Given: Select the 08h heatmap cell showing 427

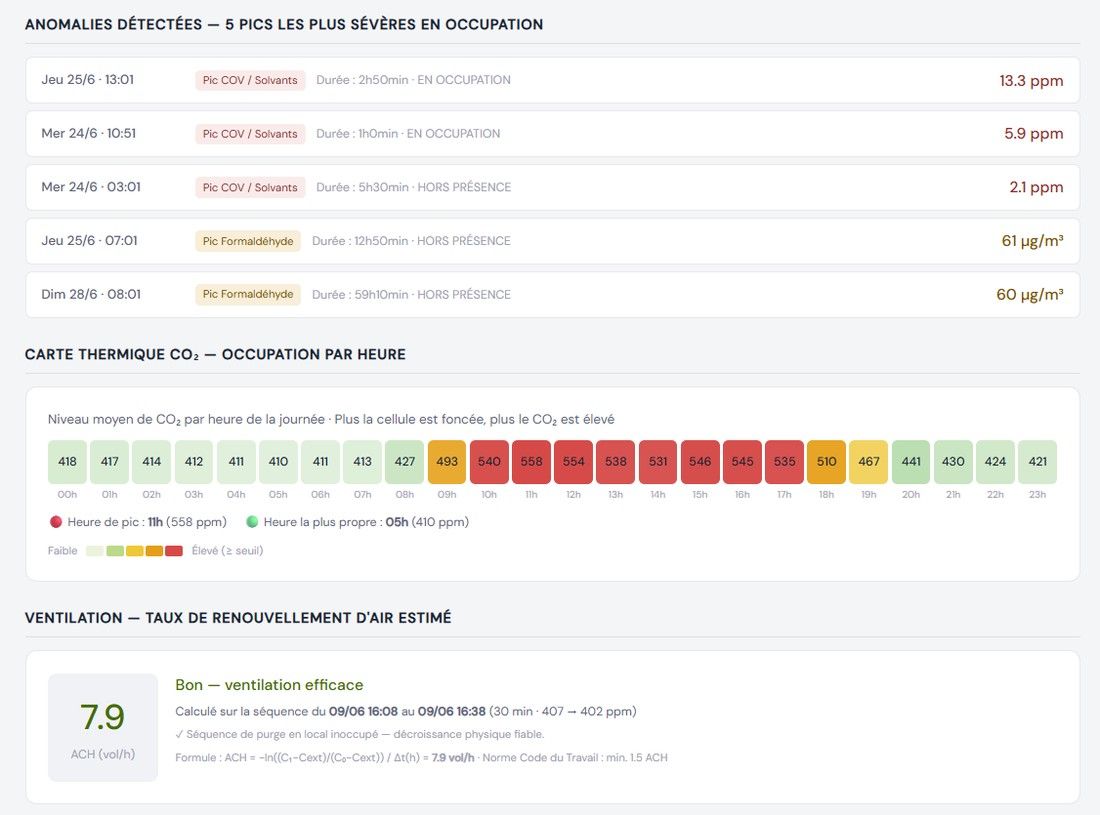Looking at the screenshot, I should 405,462.
